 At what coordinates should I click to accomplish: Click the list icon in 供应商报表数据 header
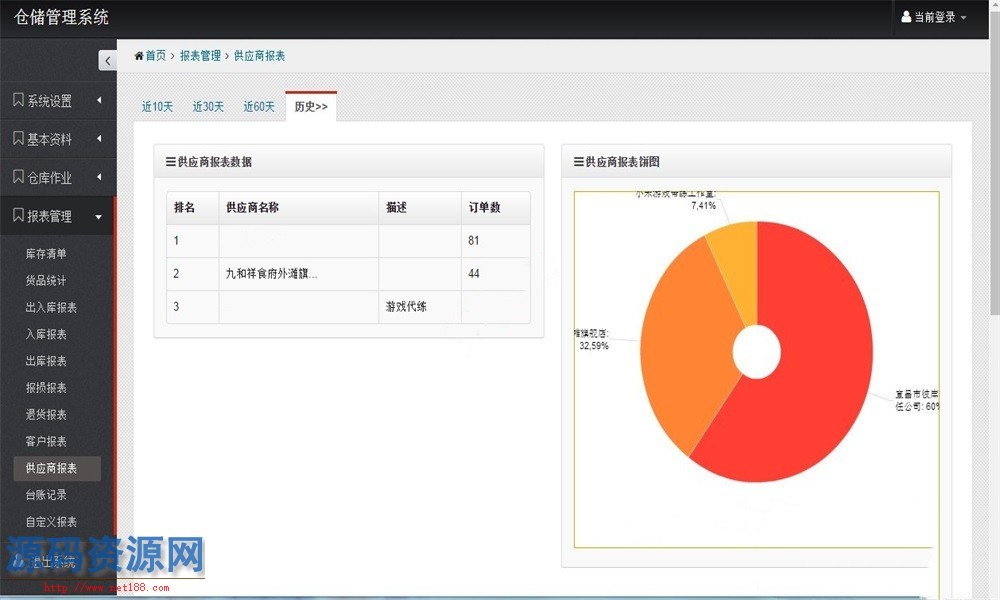[x=171, y=162]
